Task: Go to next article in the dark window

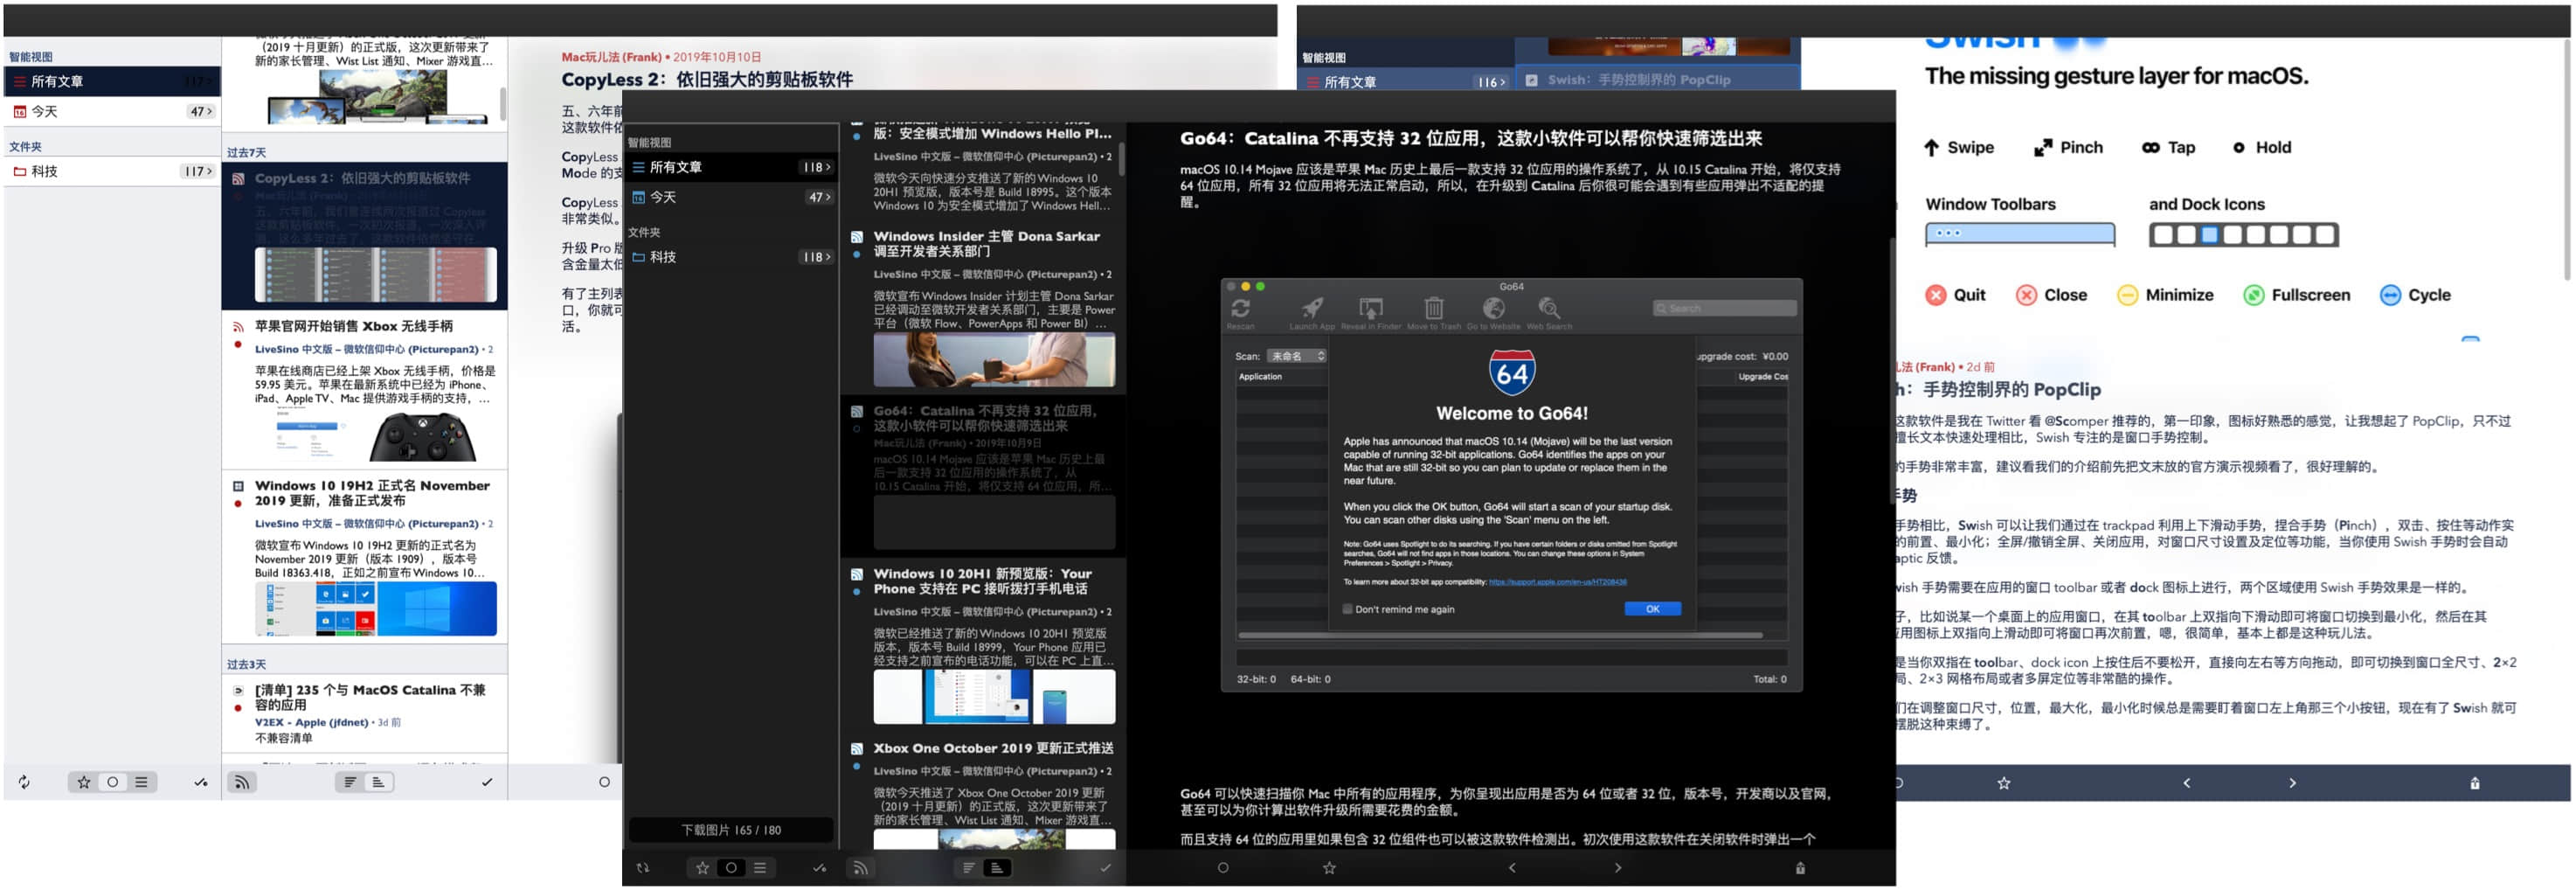Action: point(1618,868)
